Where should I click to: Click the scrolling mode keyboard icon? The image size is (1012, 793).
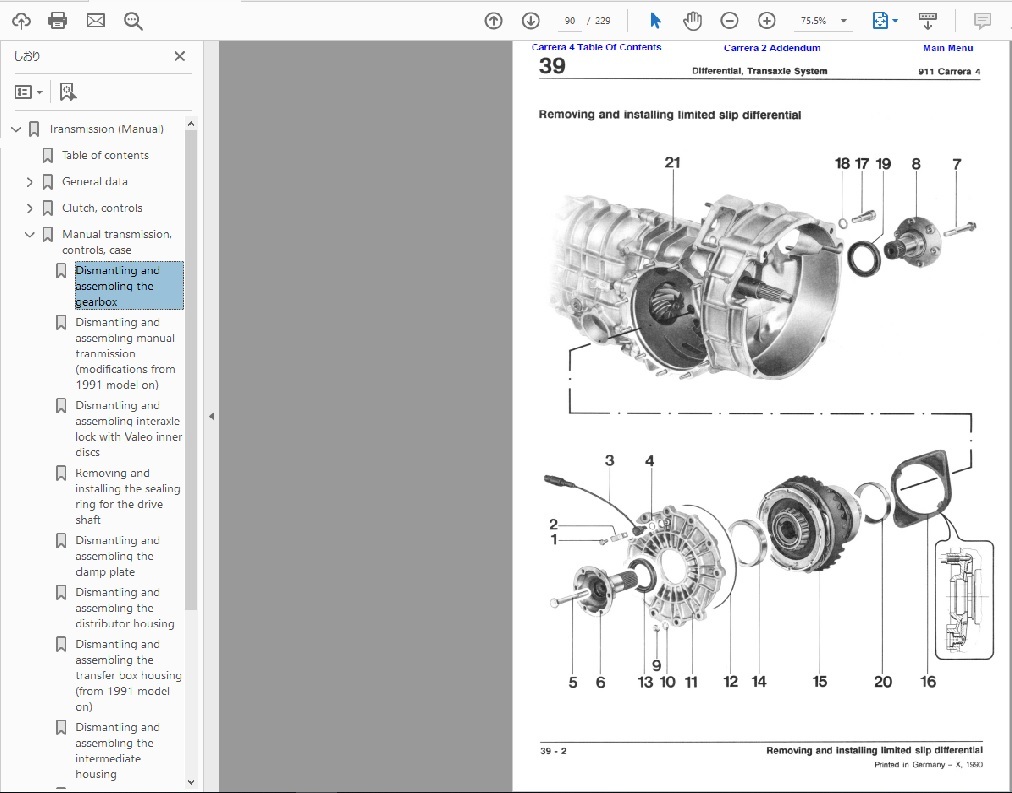[927, 21]
